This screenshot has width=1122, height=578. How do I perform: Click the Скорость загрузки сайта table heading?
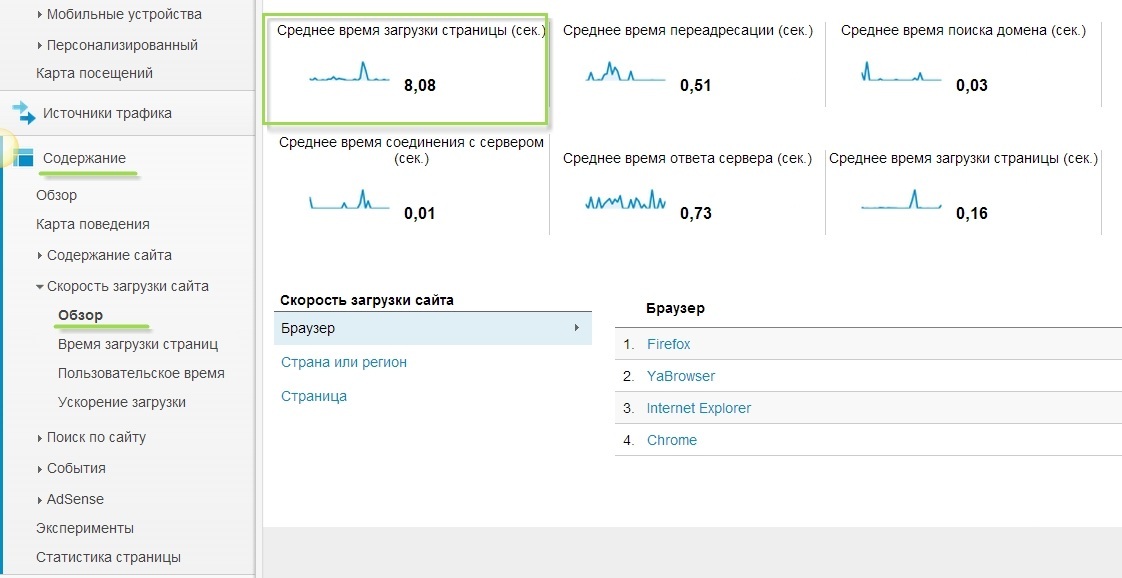[x=367, y=300]
